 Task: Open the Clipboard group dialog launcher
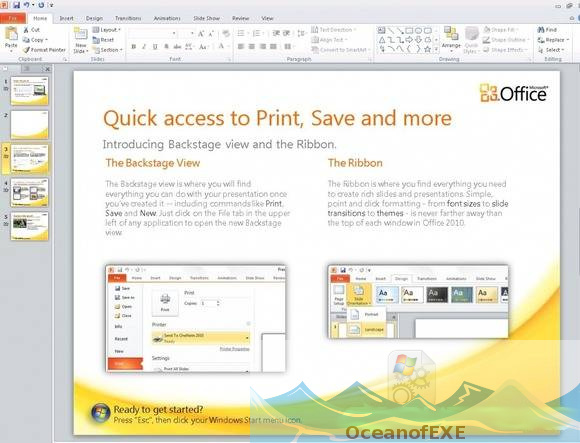[65, 59]
